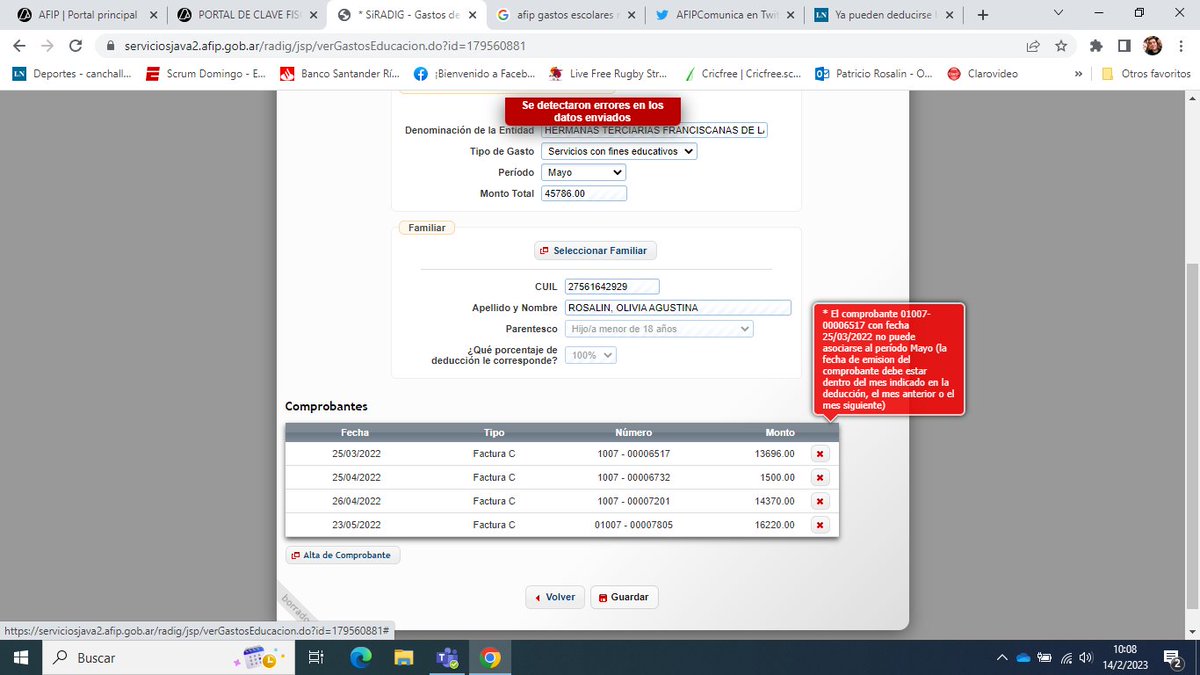Close the SiRADIG tab
The width and height of the screenshot is (1200, 675).
473,15
